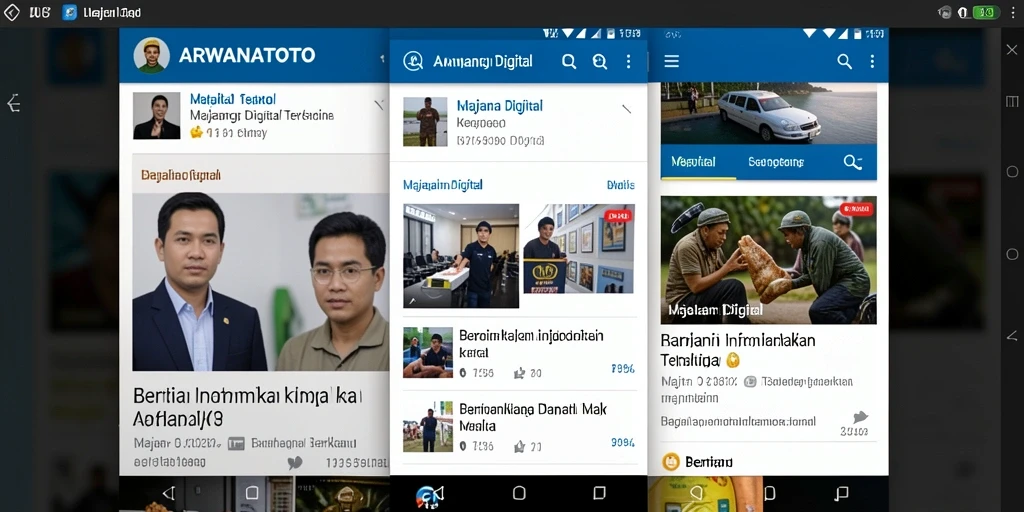The height and width of the screenshot is (512, 1024).
Task: Open the overflow menu in the Amuangi Digital header
Action: [x=628, y=61]
